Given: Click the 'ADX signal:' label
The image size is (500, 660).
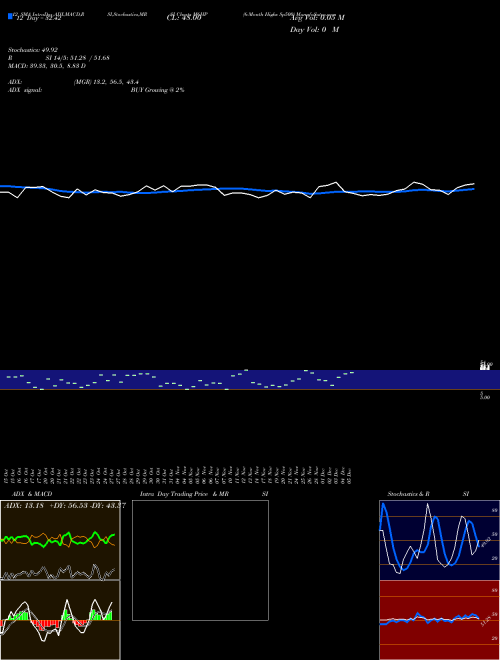Looking at the screenshot, I should click(25, 90).
